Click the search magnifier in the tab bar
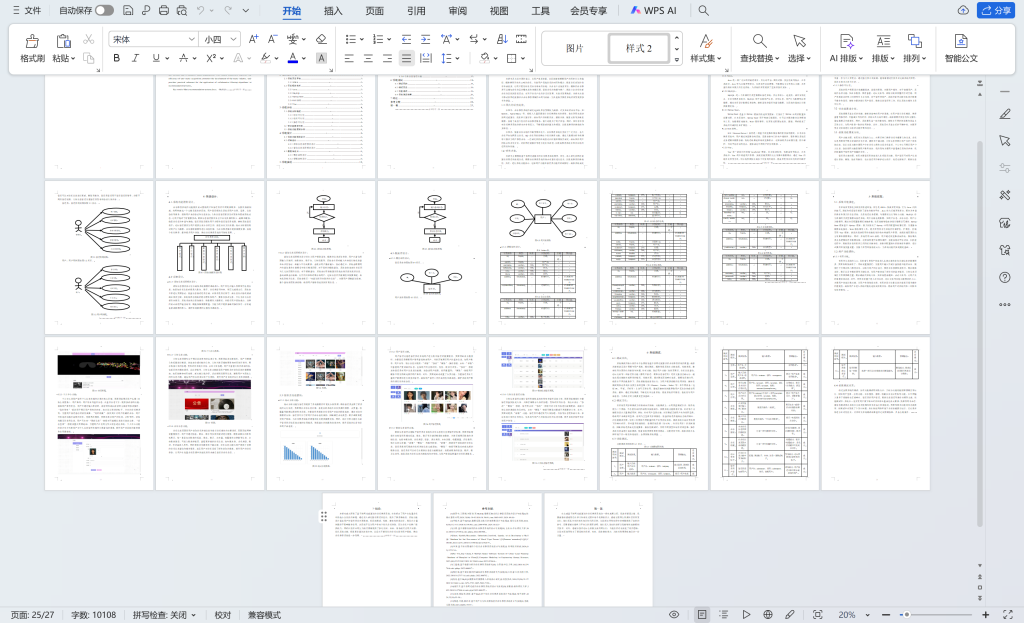Image resolution: width=1024 pixels, height=623 pixels. point(703,10)
